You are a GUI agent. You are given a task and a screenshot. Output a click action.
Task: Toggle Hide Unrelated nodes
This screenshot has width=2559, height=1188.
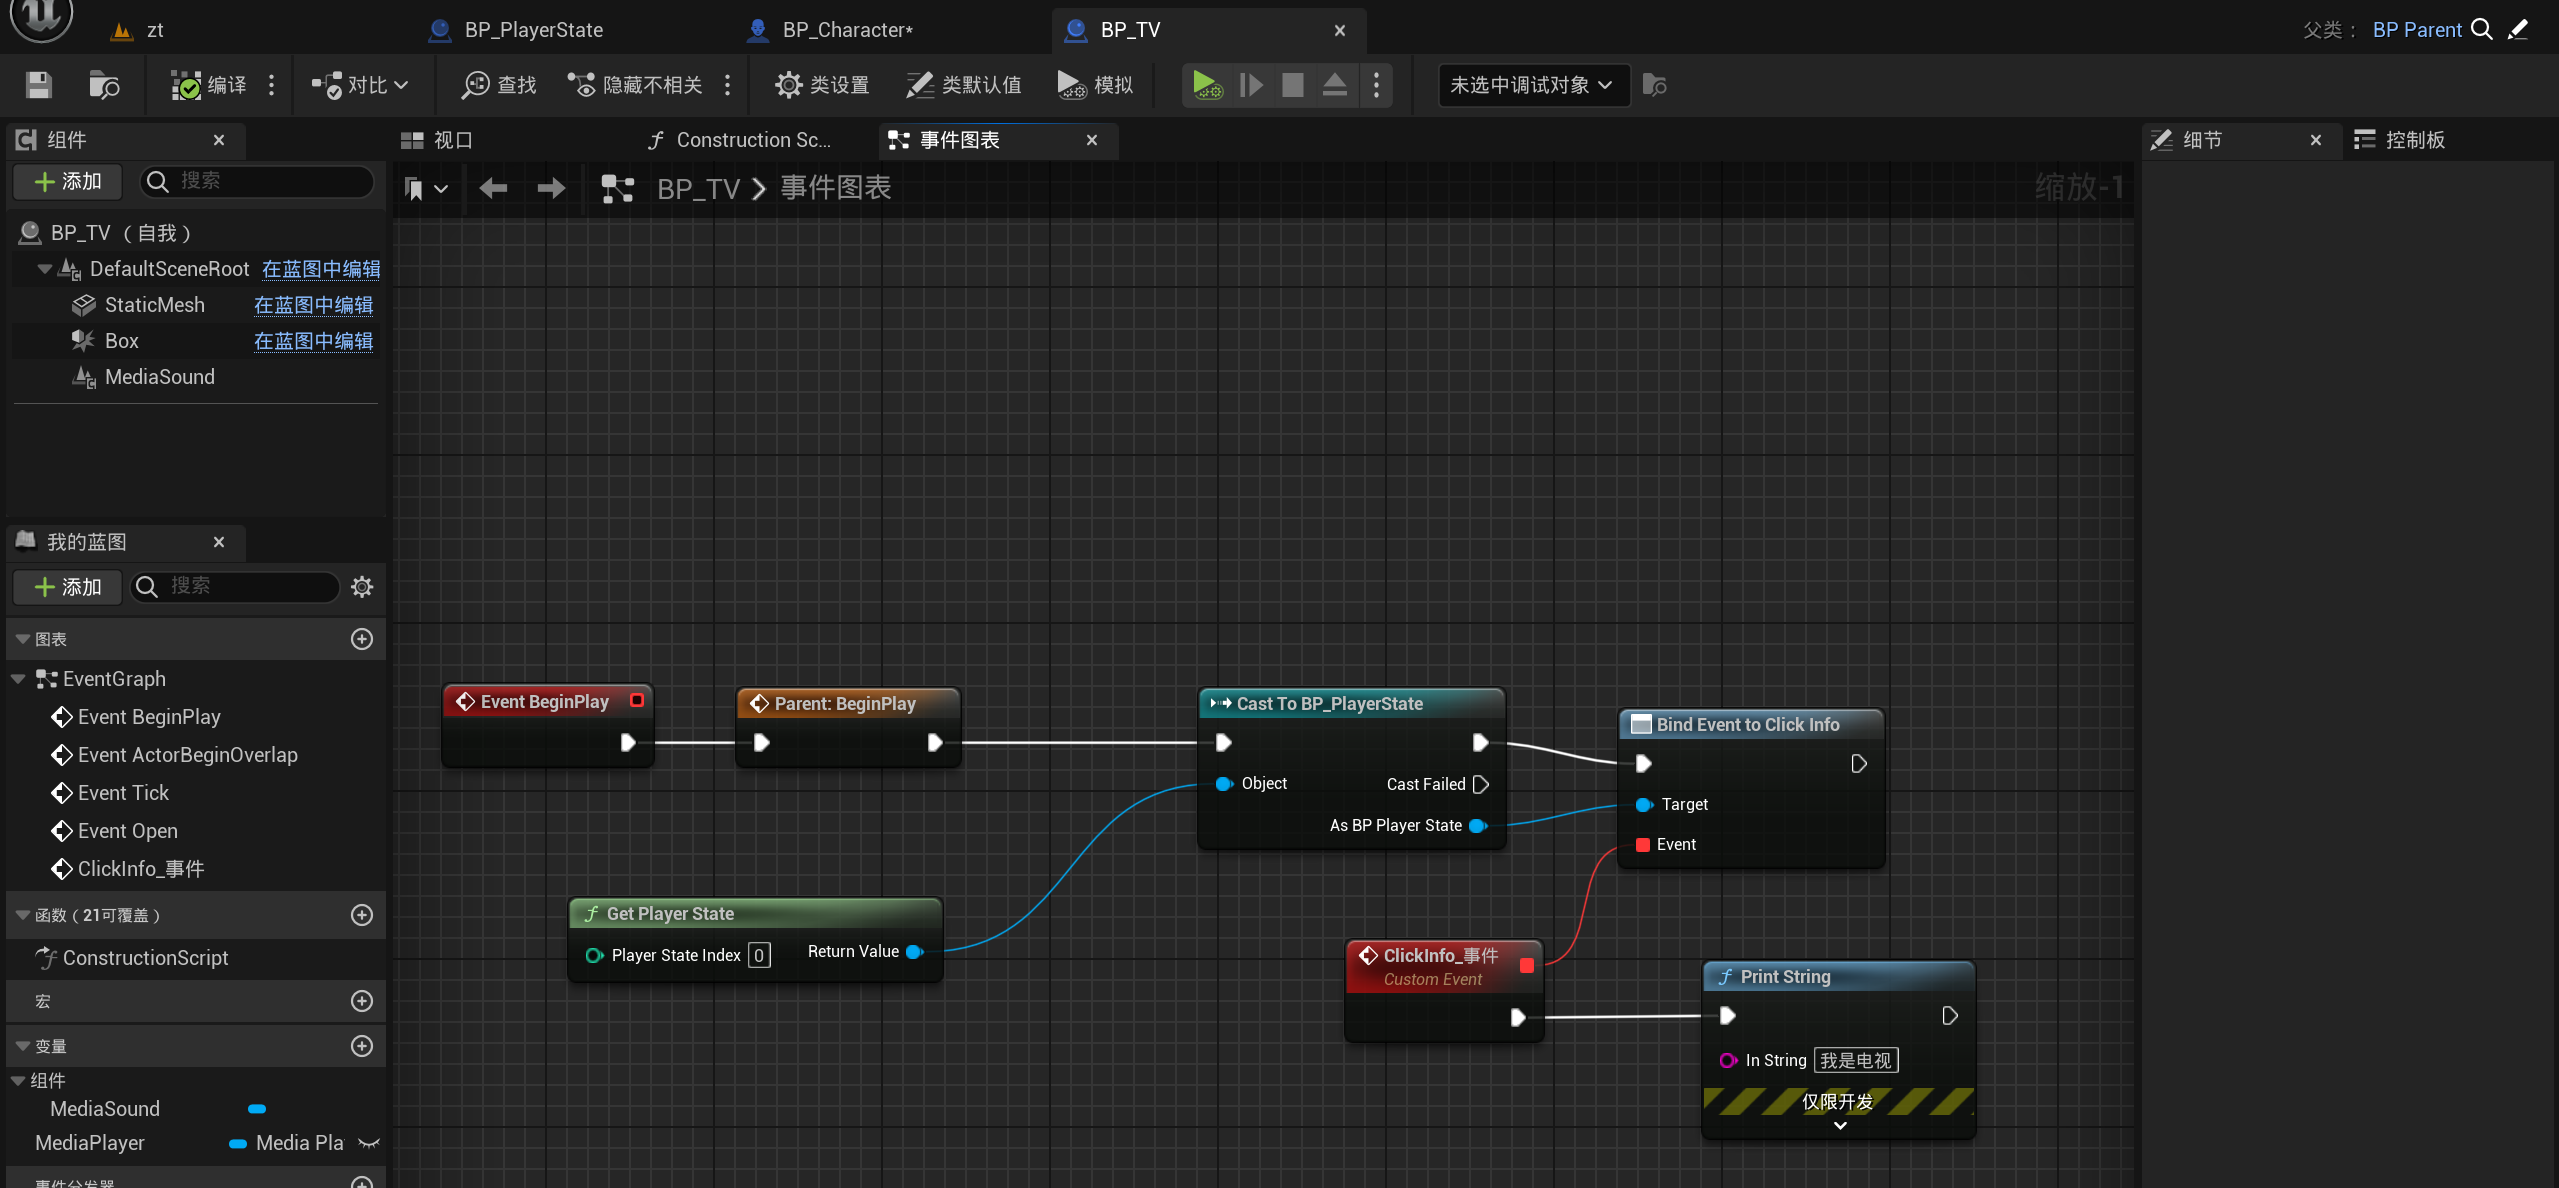636,85
